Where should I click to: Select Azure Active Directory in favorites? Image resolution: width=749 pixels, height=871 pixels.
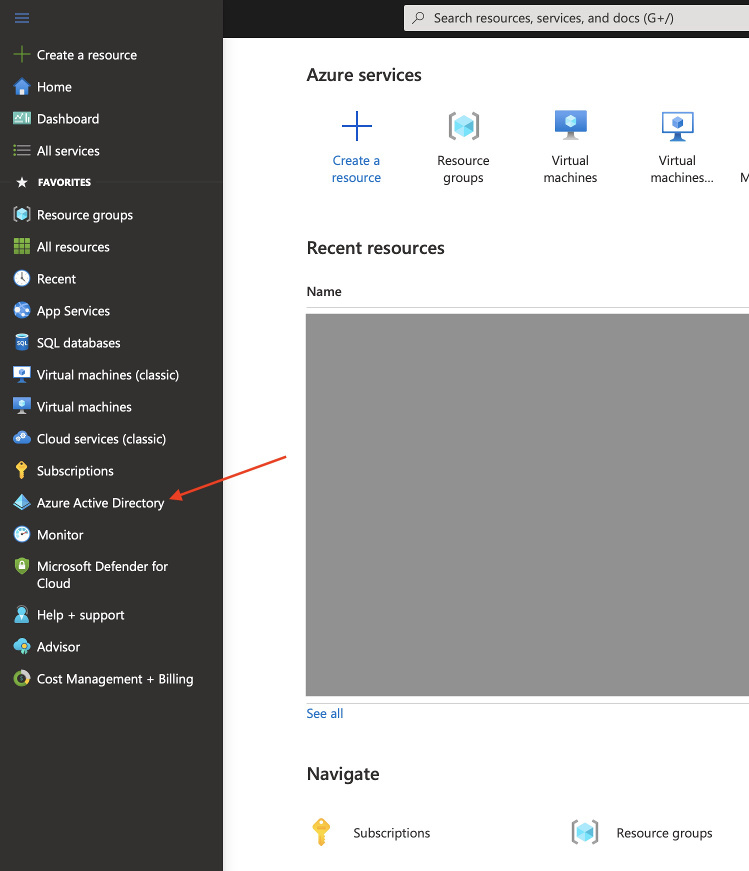[101, 503]
